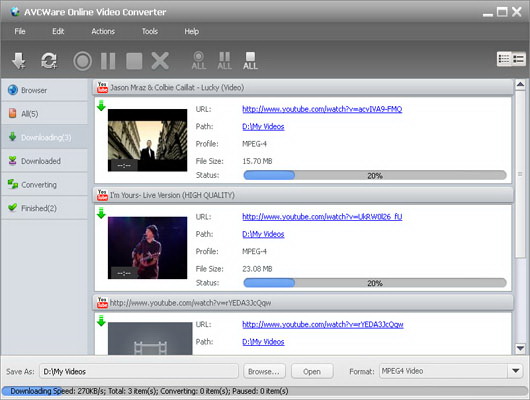530x400 pixels.
Task: Open the Browser sidebar item
Action: point(44,90)
